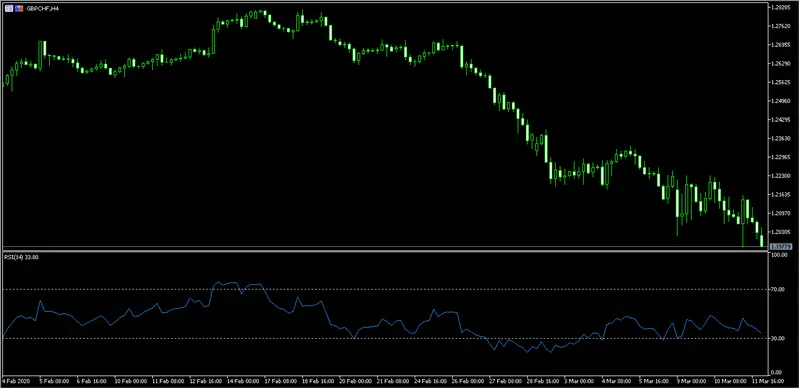The width and height of the screenshot is (800, 389).
Task: Click the 70.00 label on RSI scale
Action: click(x=779, y=289)
